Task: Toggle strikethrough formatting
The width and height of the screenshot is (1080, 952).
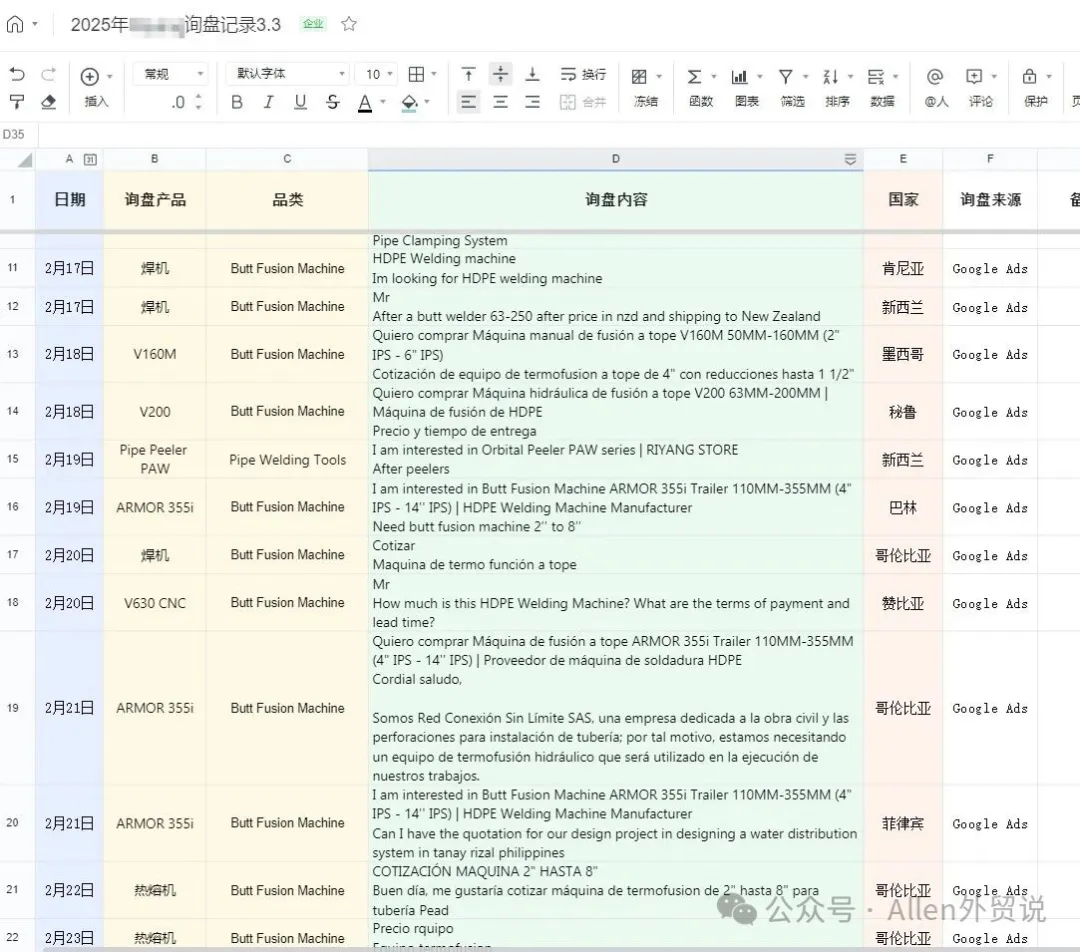Action: 333,103
